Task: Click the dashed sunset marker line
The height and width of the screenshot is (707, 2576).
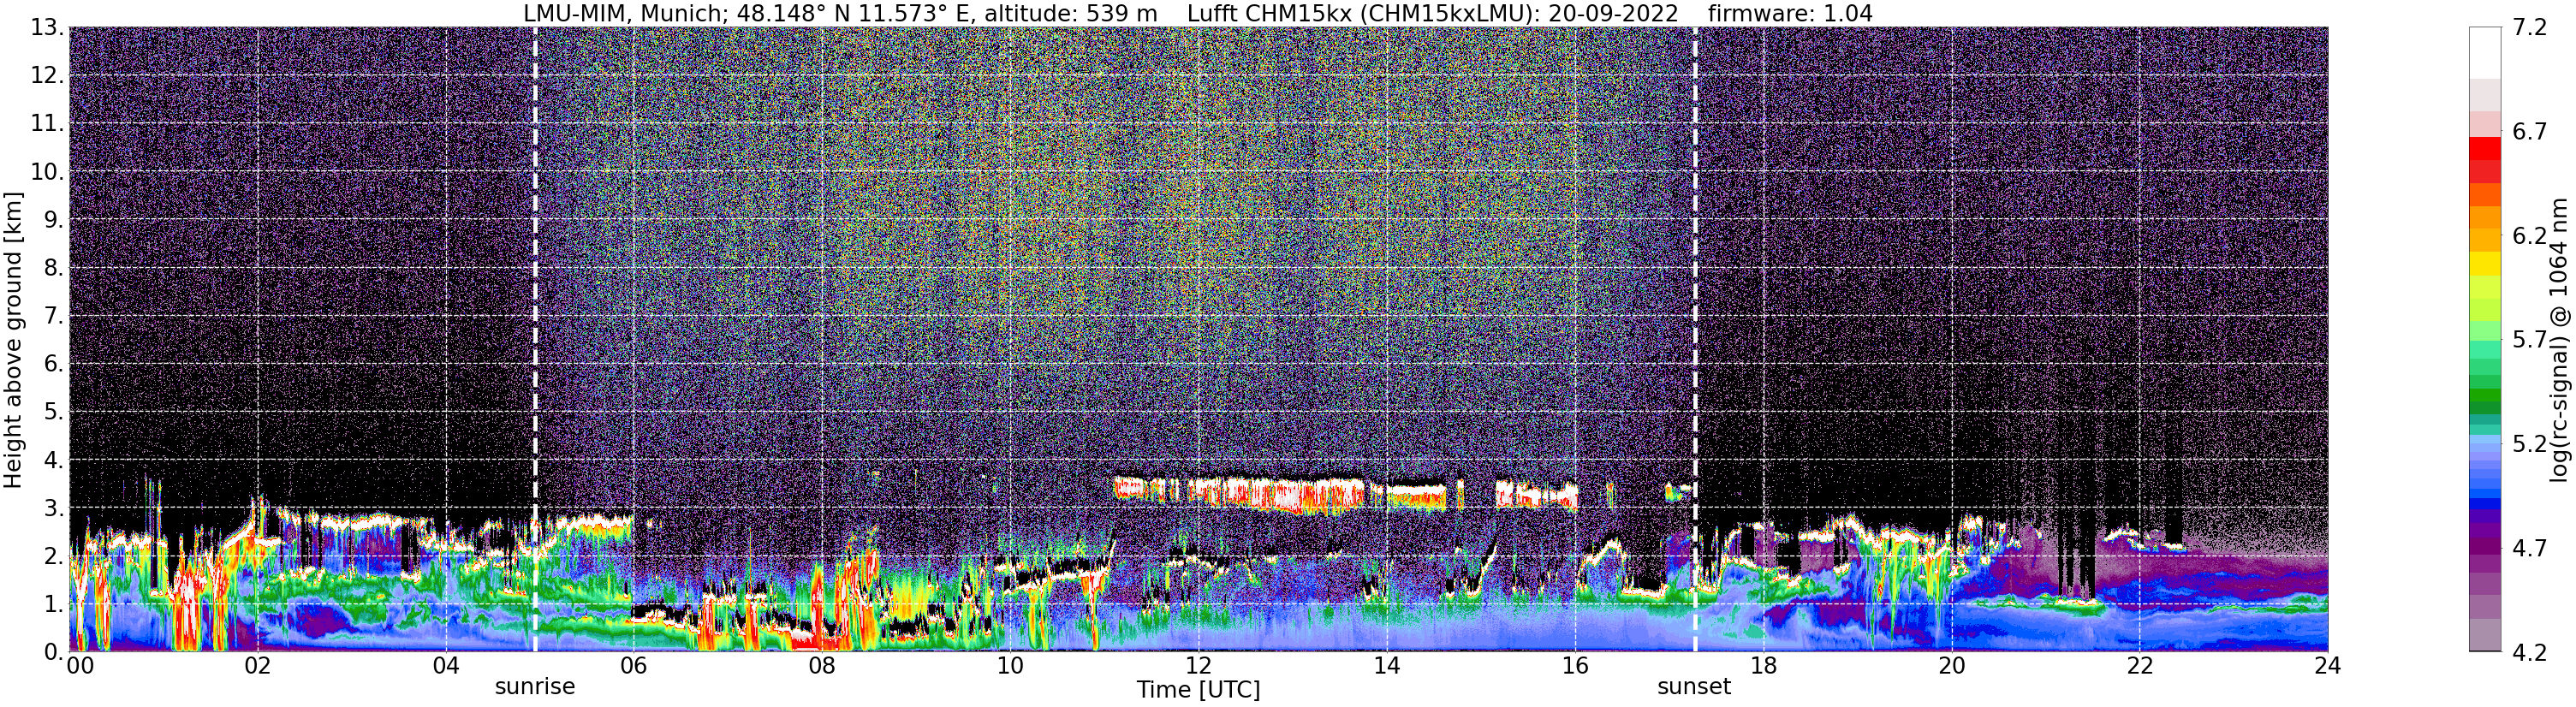Action: (1695, 340)
